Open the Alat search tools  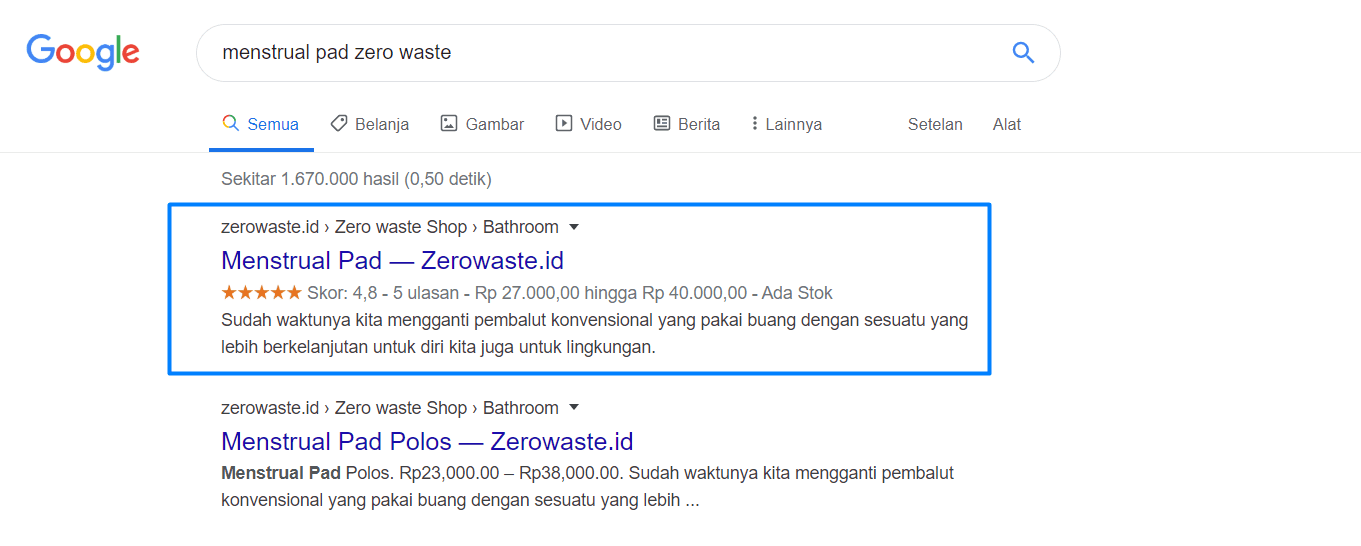tap(1007, 124)
